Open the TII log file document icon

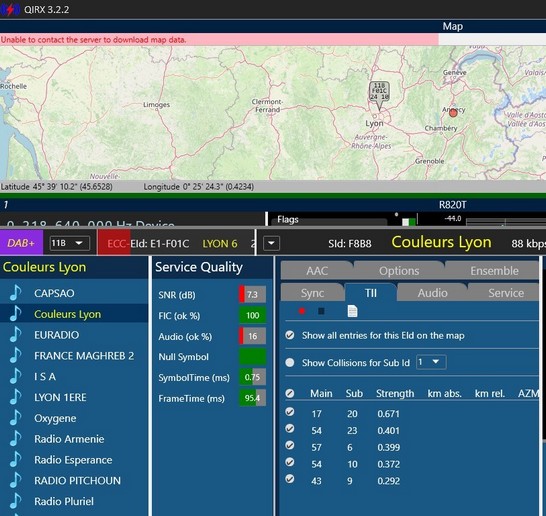pos(352,311)
